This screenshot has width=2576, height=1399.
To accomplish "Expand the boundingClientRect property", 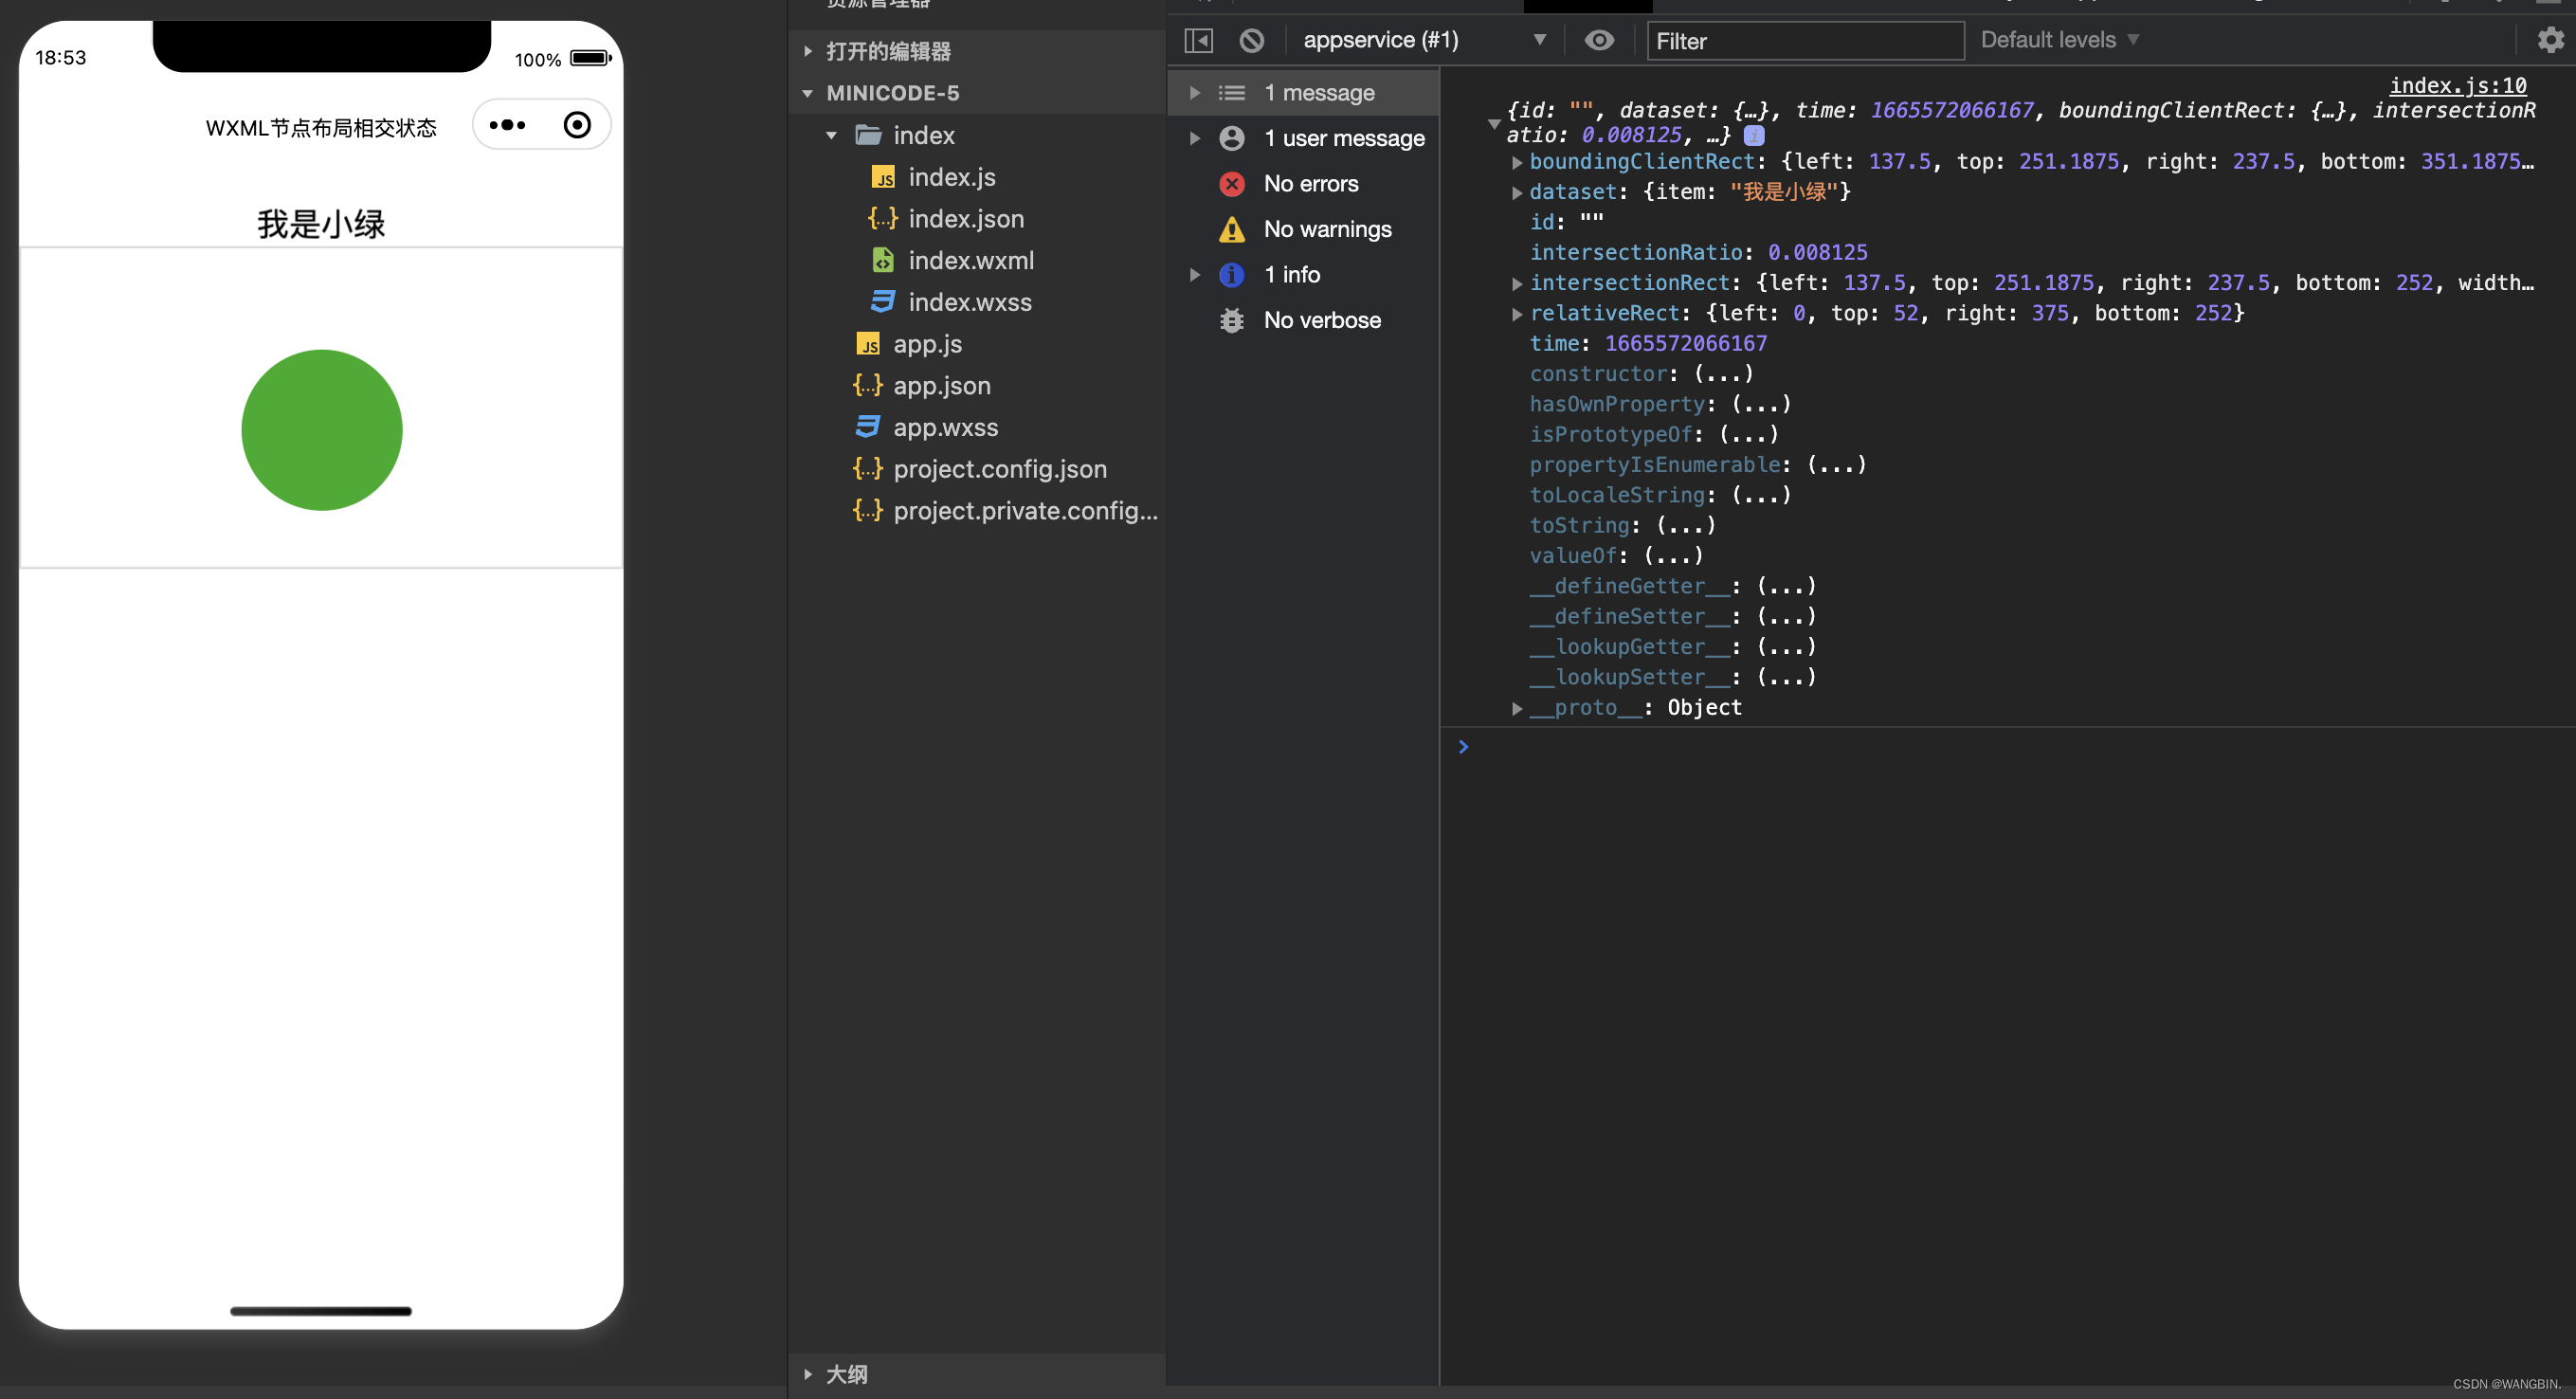I will (1517, 162).
